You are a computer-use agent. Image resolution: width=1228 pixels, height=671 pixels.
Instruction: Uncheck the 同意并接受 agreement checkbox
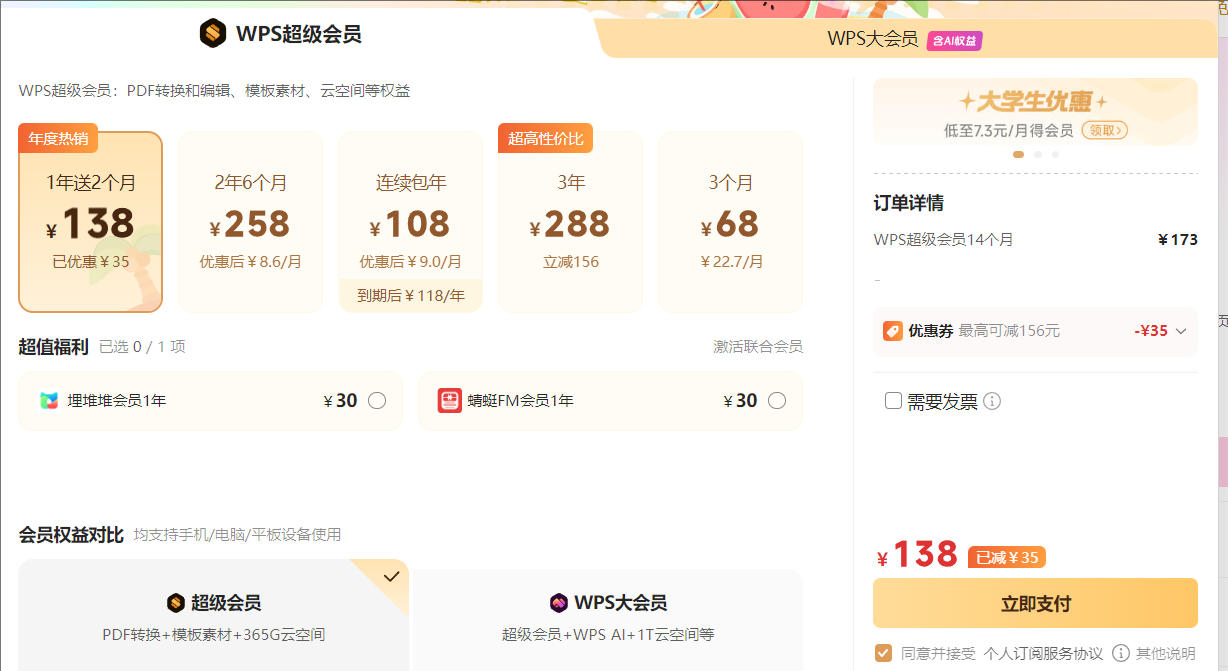coord(883,653)
